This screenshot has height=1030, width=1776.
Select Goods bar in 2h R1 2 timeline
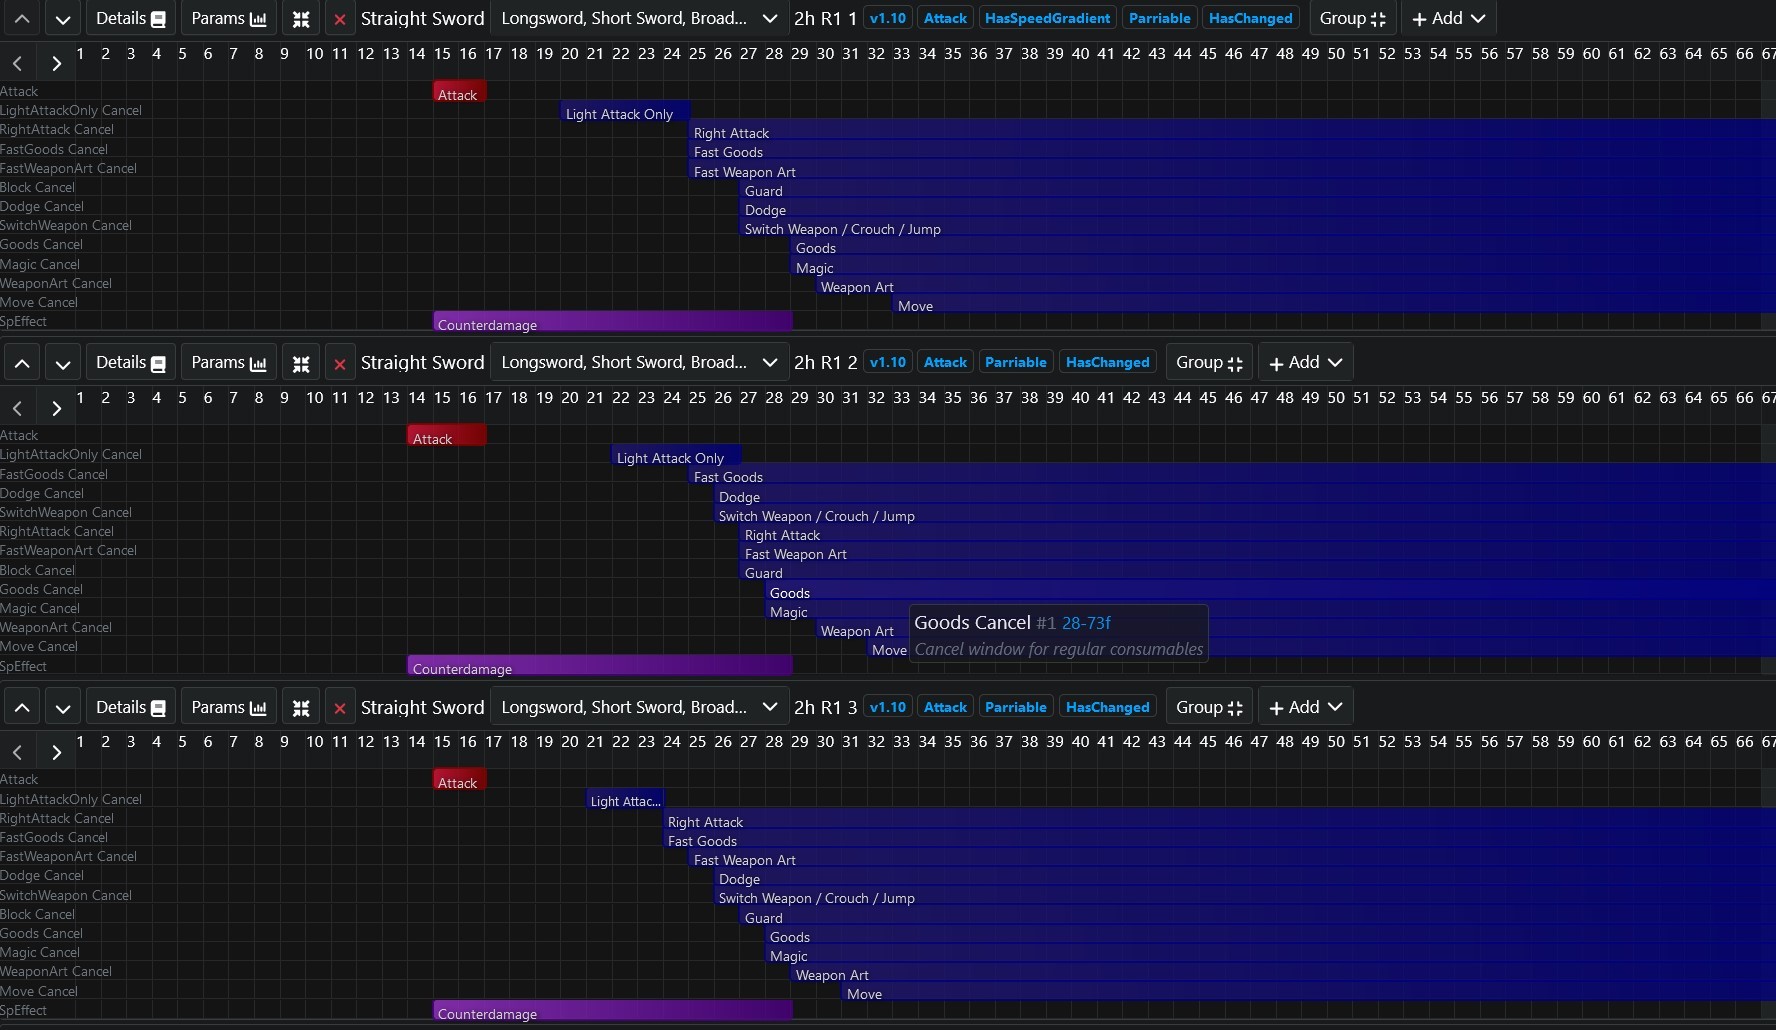tap(1271, 592)
